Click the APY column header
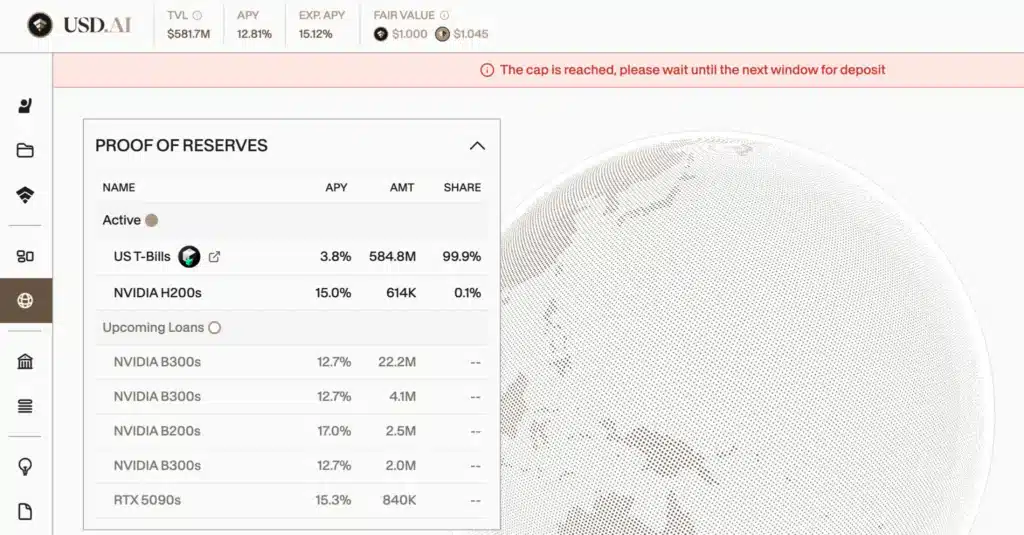 click(x=336, y=187)
